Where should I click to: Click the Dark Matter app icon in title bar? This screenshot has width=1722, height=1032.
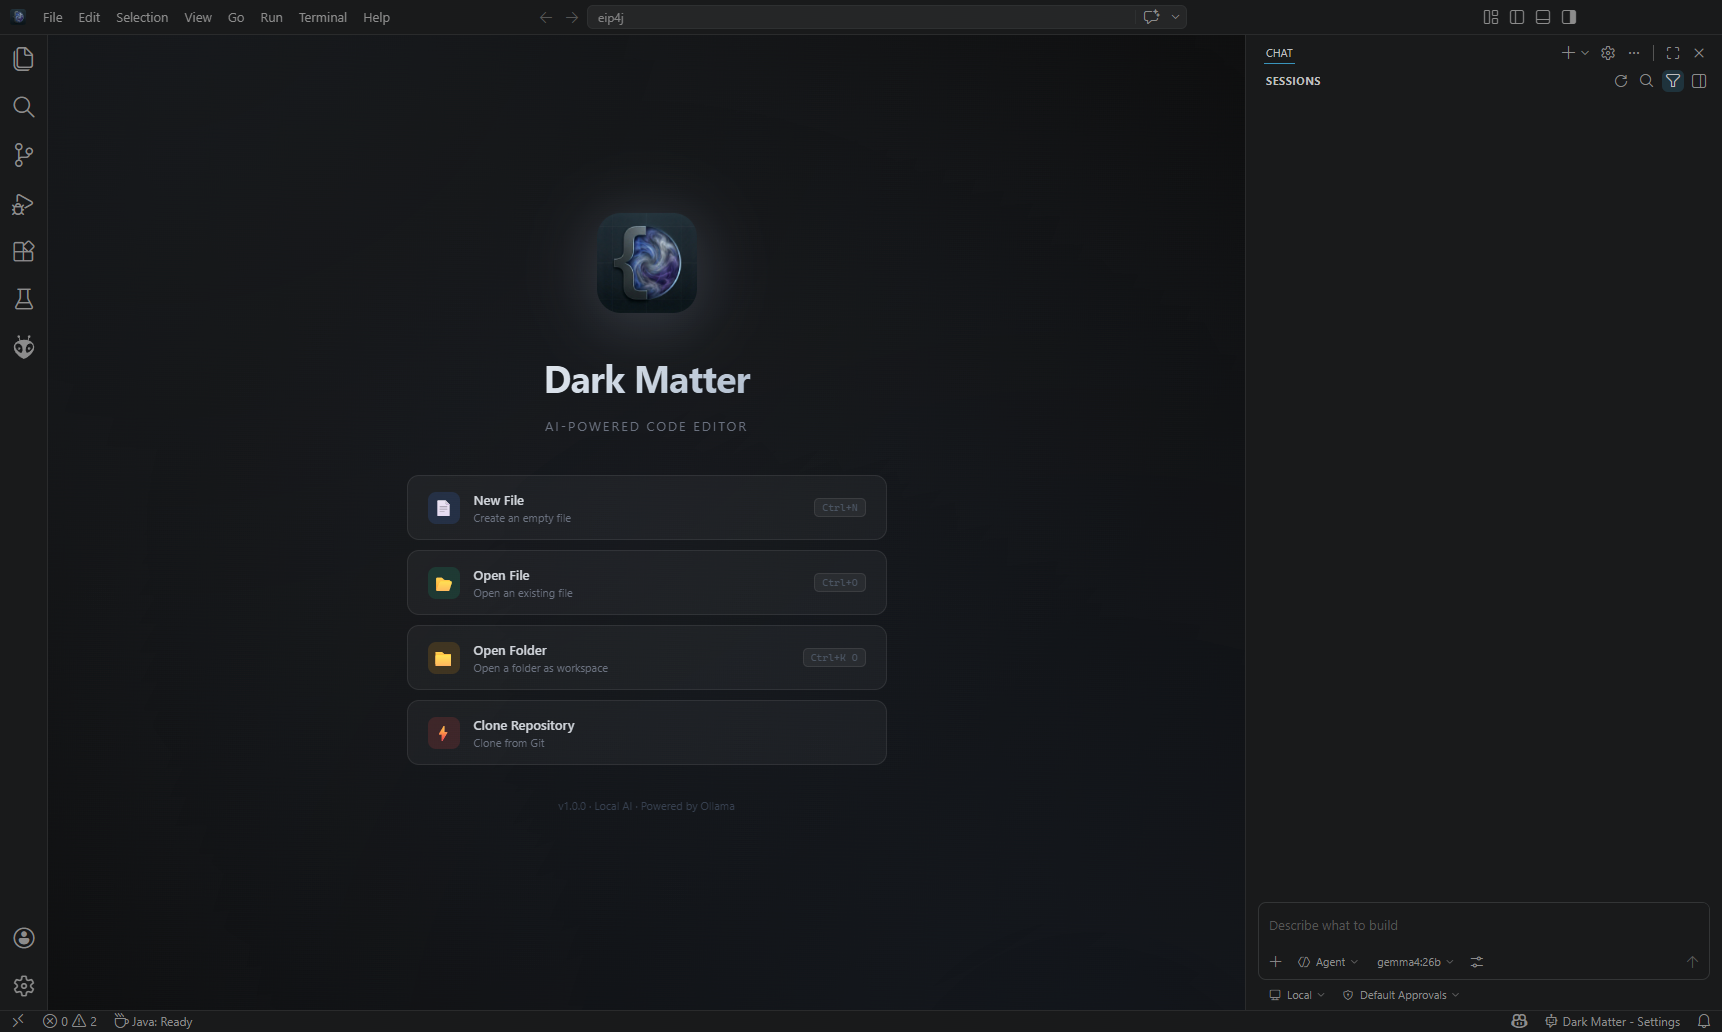(x=17, y=17)
